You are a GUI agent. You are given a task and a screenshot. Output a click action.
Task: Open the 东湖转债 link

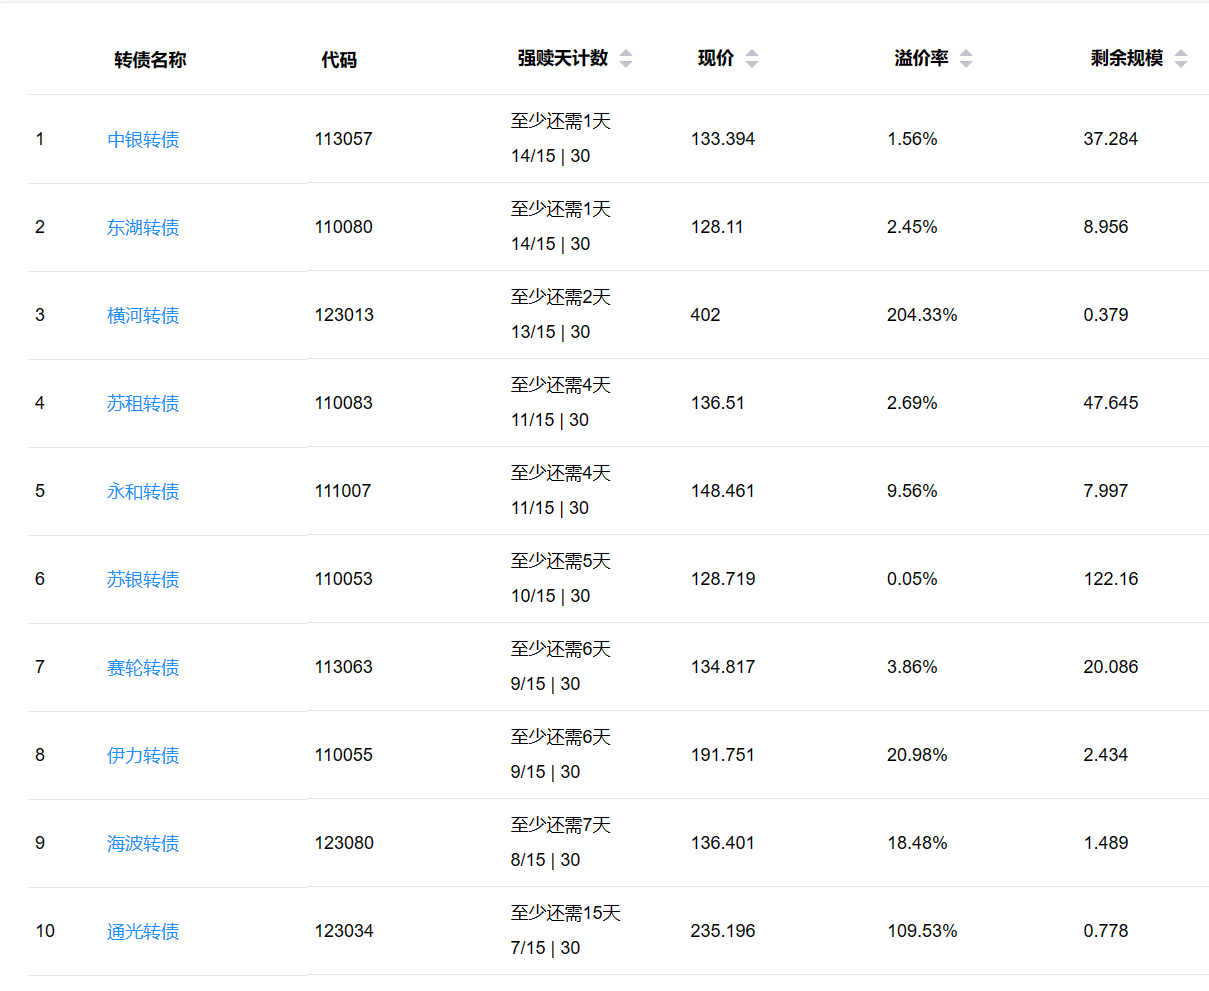(x=143, y=228)
